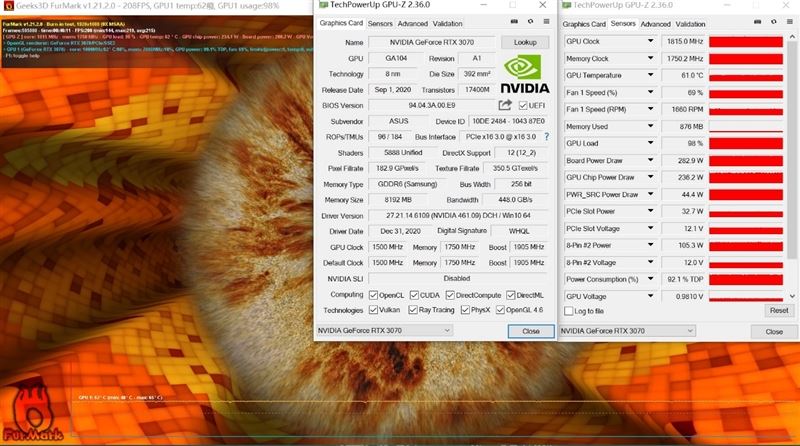
Task: Click the GPU Clock red sensor graph
Action: pyautogui.click(x=746, y=41)
